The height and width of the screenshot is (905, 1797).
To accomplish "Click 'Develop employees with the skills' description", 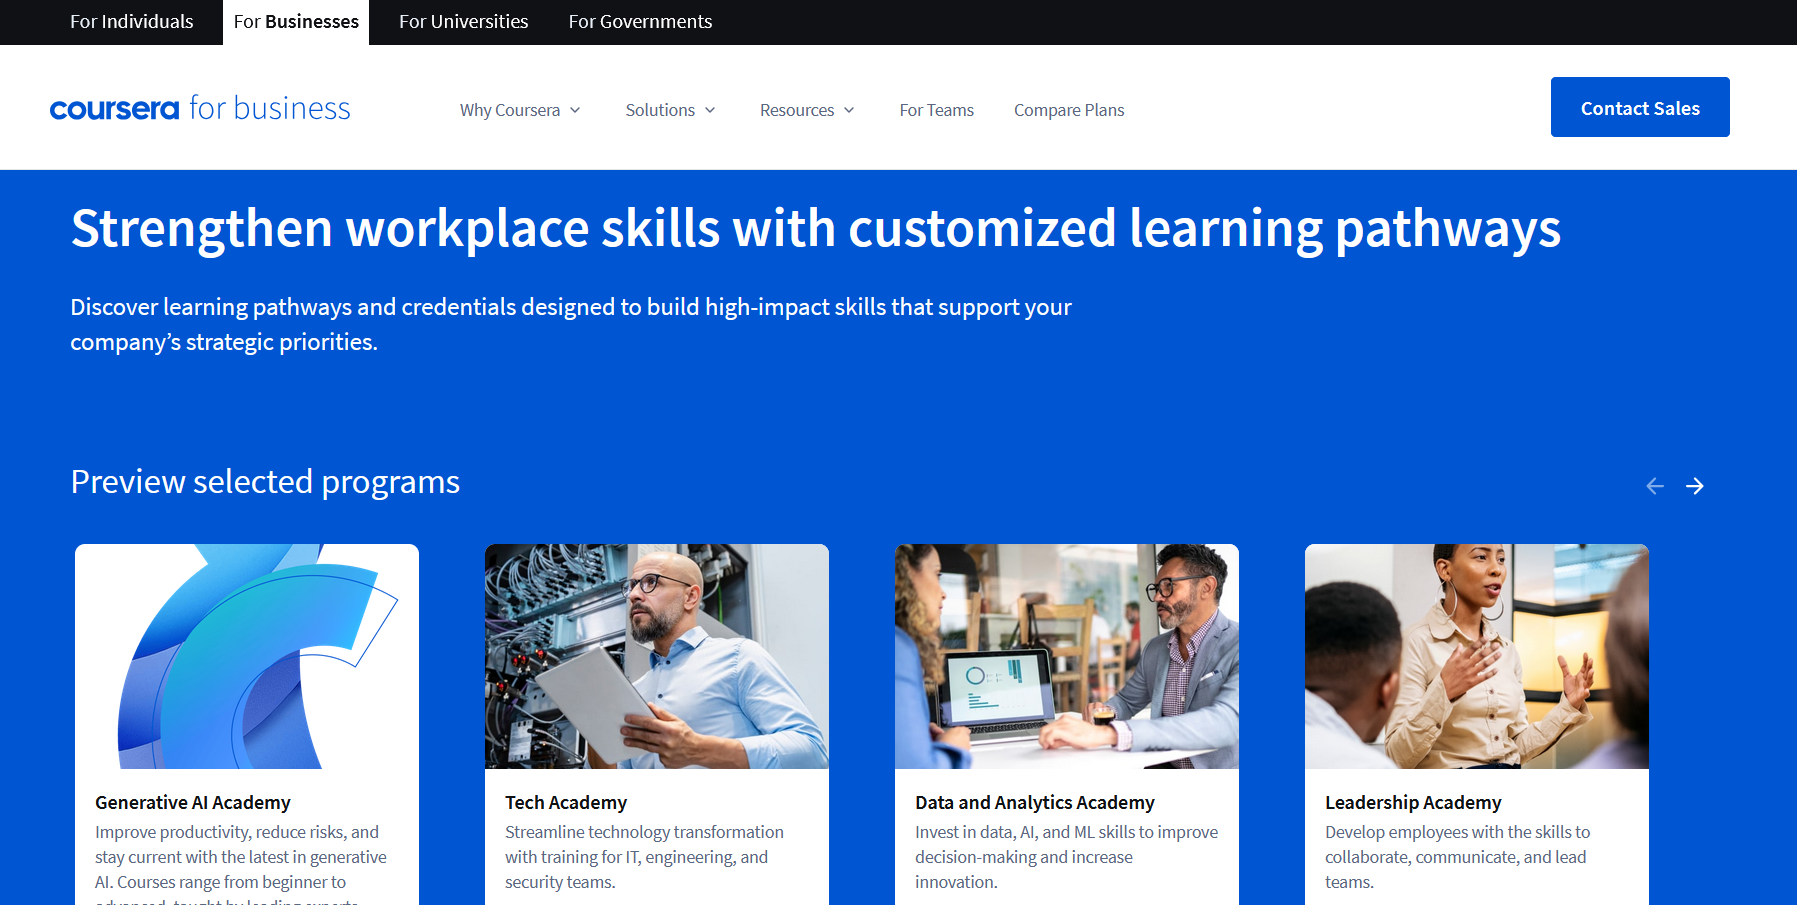I will click(x=1457, y=857).
